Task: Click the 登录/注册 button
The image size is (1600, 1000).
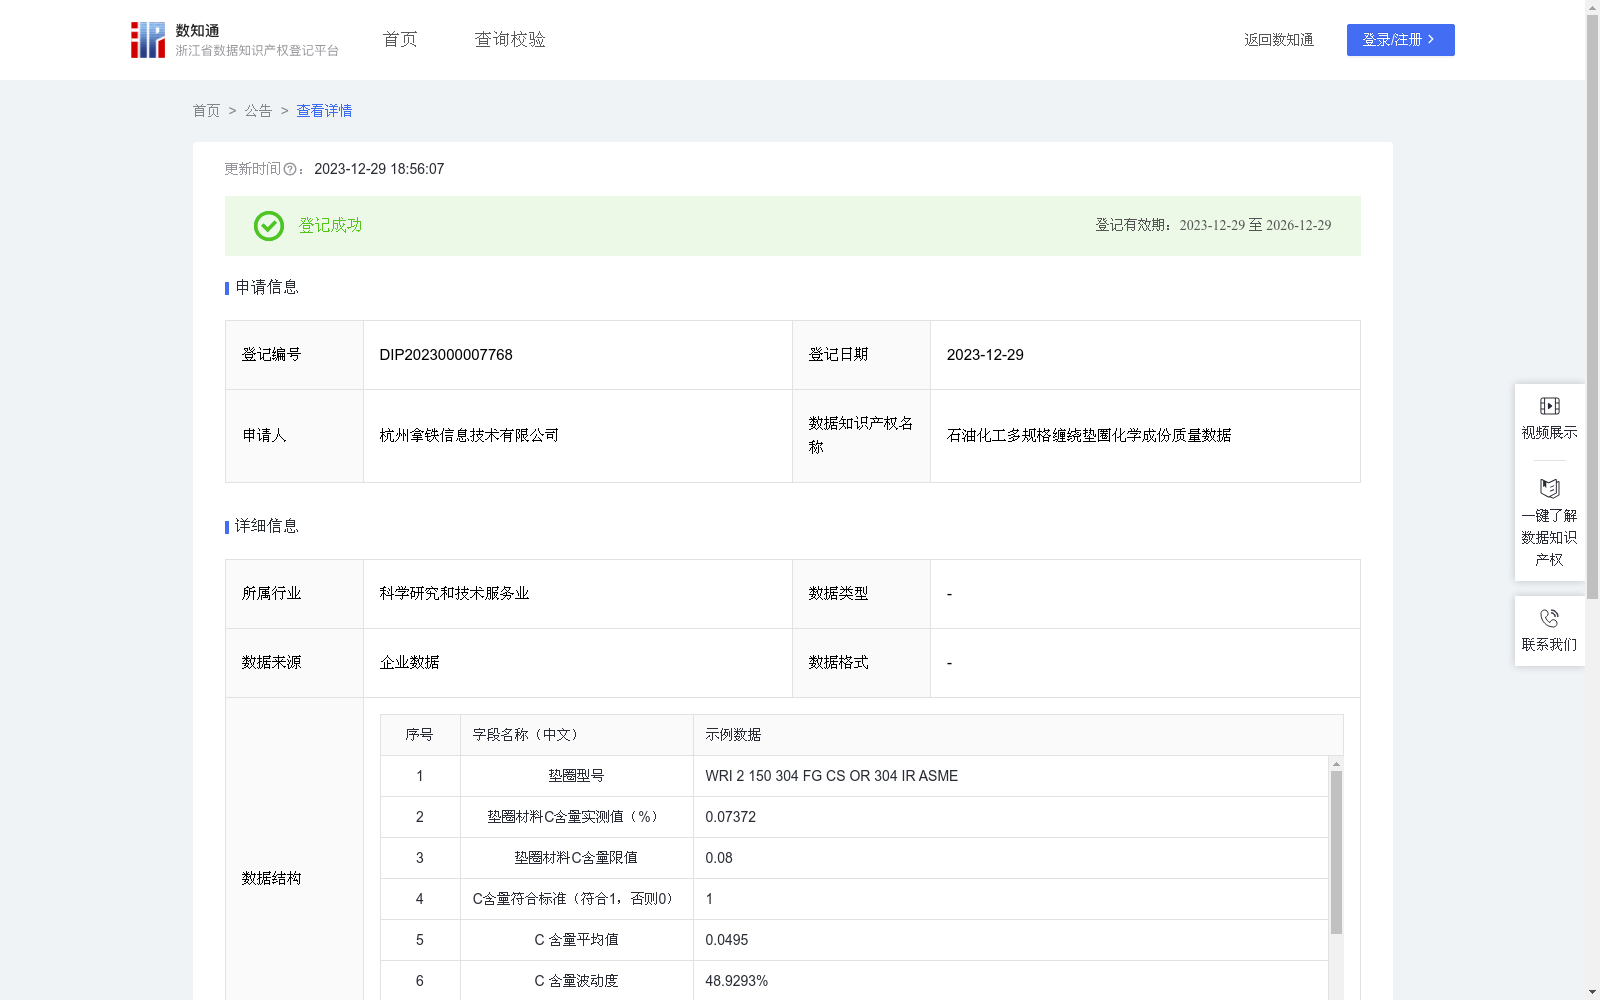Action: 1400,40
